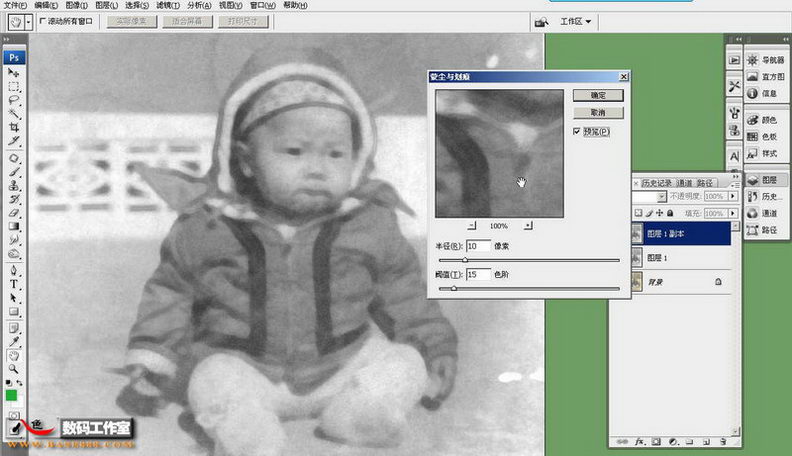Confirm dialog with 确定 button
Viewport: 792px width, 456px height.
pos(598,95)
